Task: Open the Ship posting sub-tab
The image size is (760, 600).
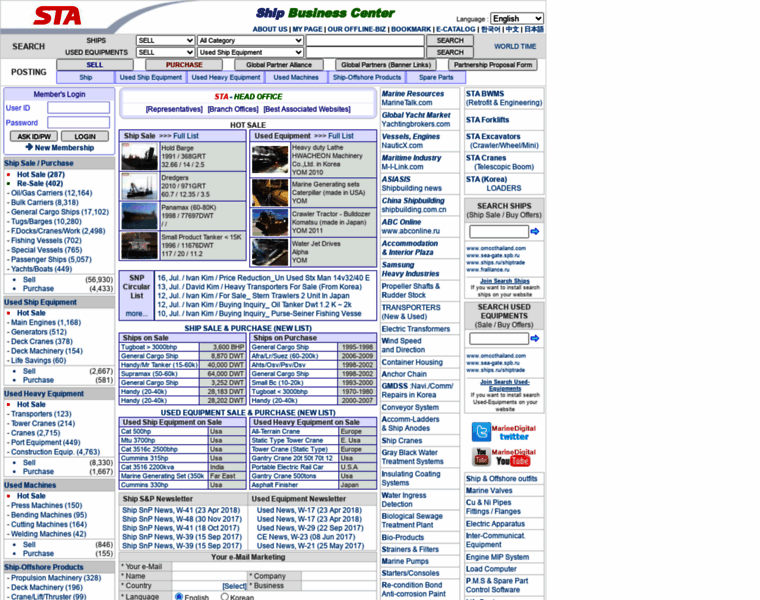Action: coord(86,77)
